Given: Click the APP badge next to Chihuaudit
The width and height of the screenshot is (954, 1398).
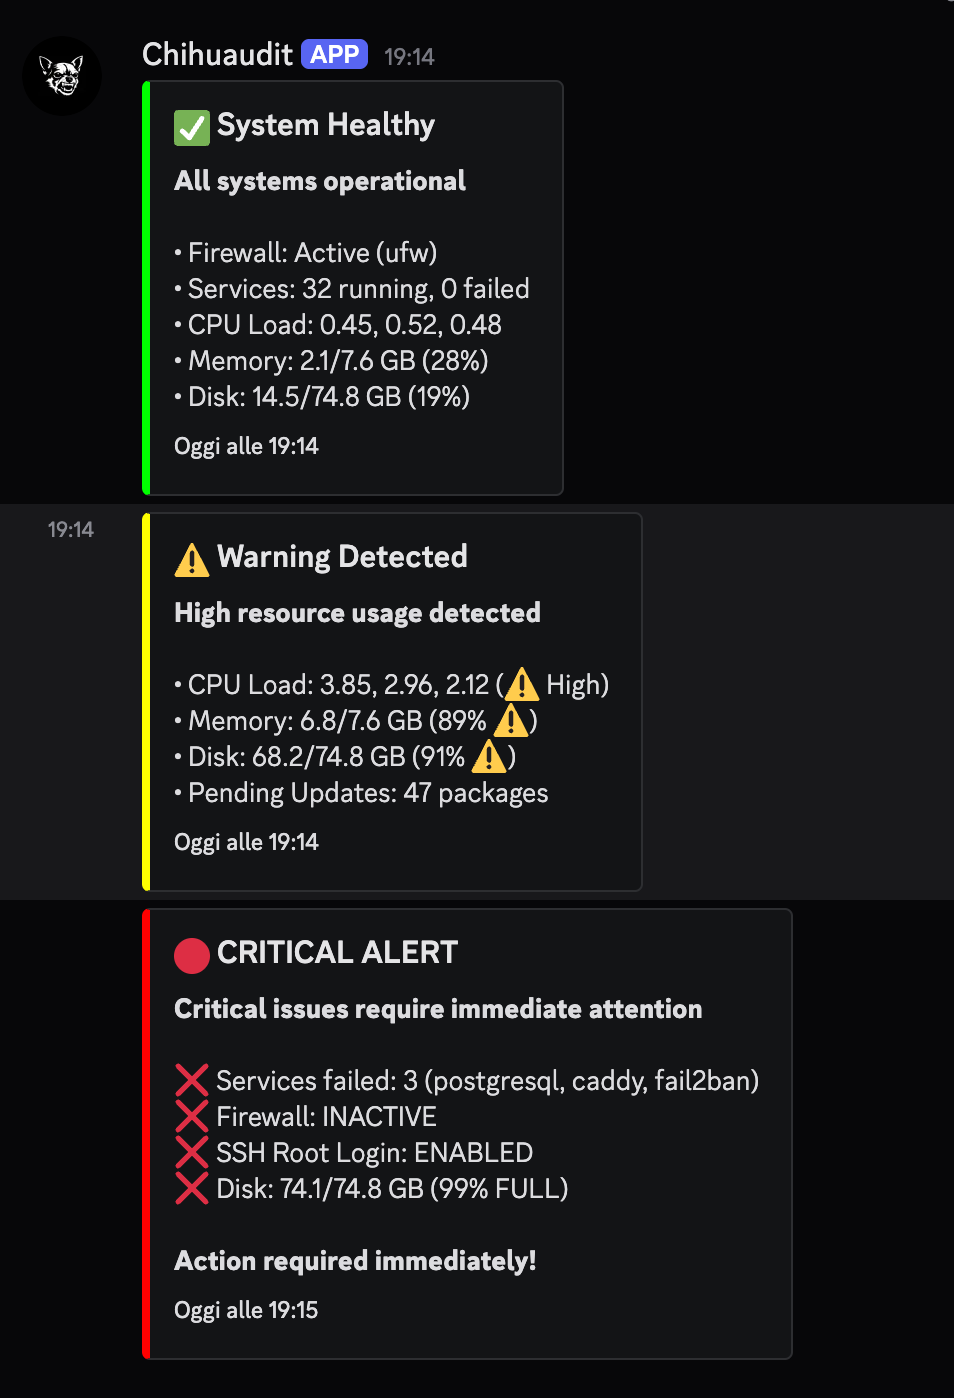Looking at the screenshot, I should [334, 54].
